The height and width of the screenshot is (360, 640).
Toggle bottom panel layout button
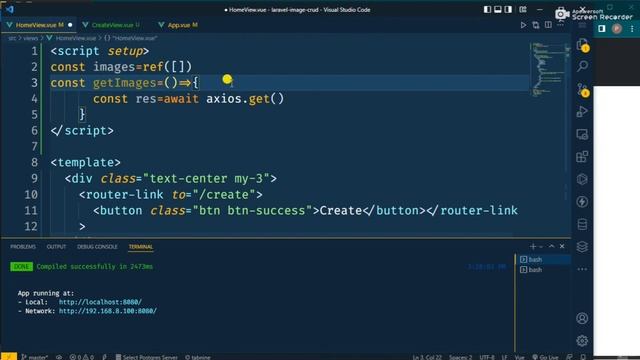pos(498,9)
